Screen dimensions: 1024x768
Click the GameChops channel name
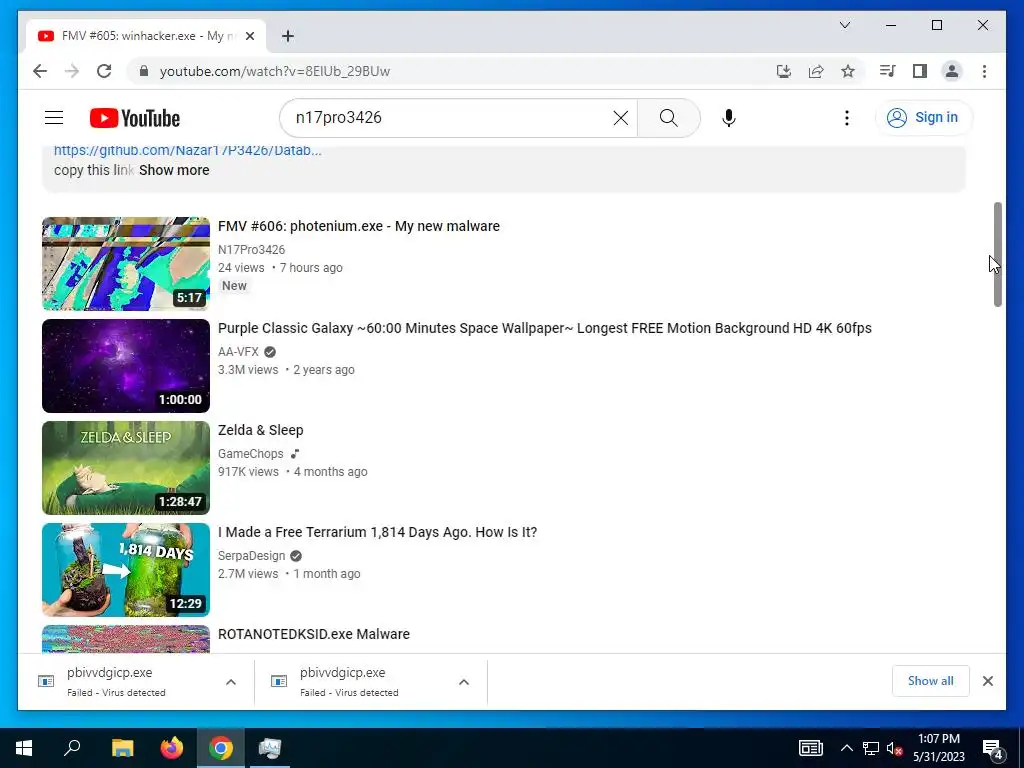click(x=251, y=453)
